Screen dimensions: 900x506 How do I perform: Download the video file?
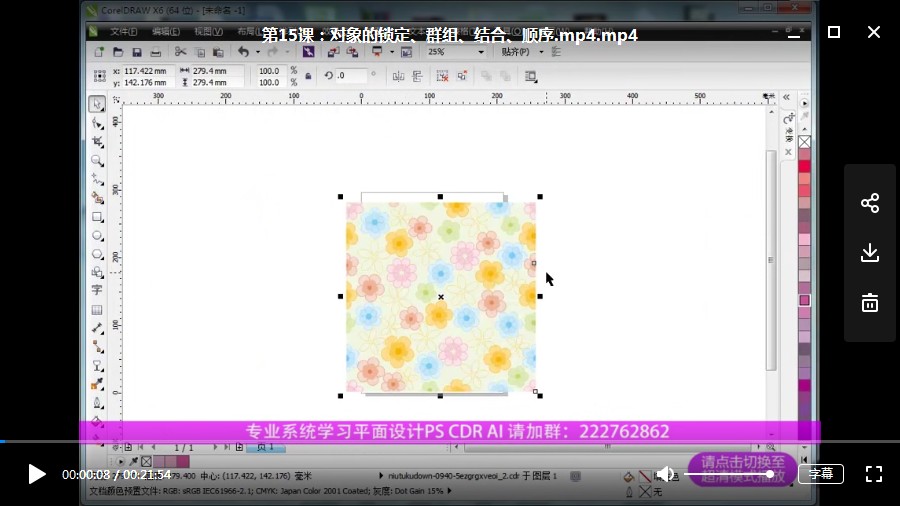coord(869,253)
